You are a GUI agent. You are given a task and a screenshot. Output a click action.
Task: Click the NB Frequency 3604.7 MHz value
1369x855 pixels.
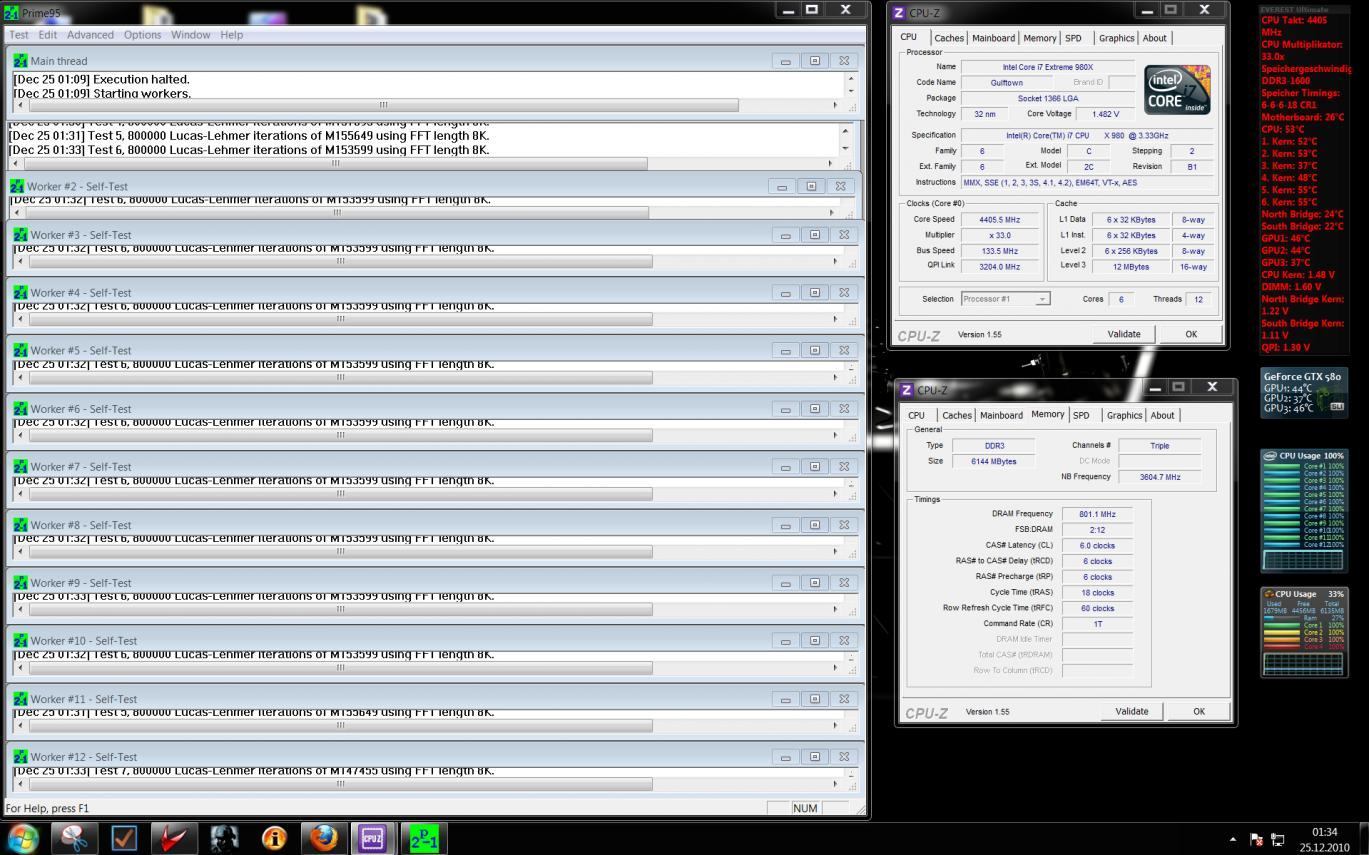tap(1160, 477)
